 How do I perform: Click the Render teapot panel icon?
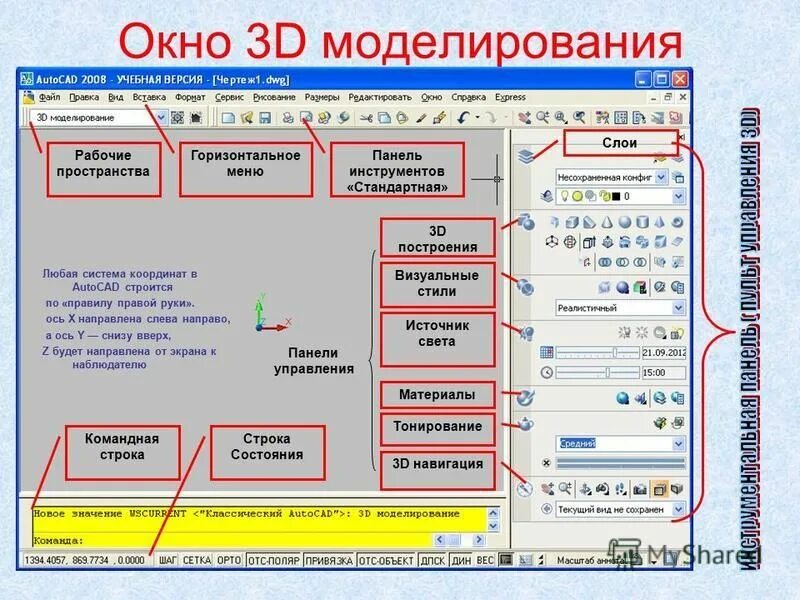point(526,423)
